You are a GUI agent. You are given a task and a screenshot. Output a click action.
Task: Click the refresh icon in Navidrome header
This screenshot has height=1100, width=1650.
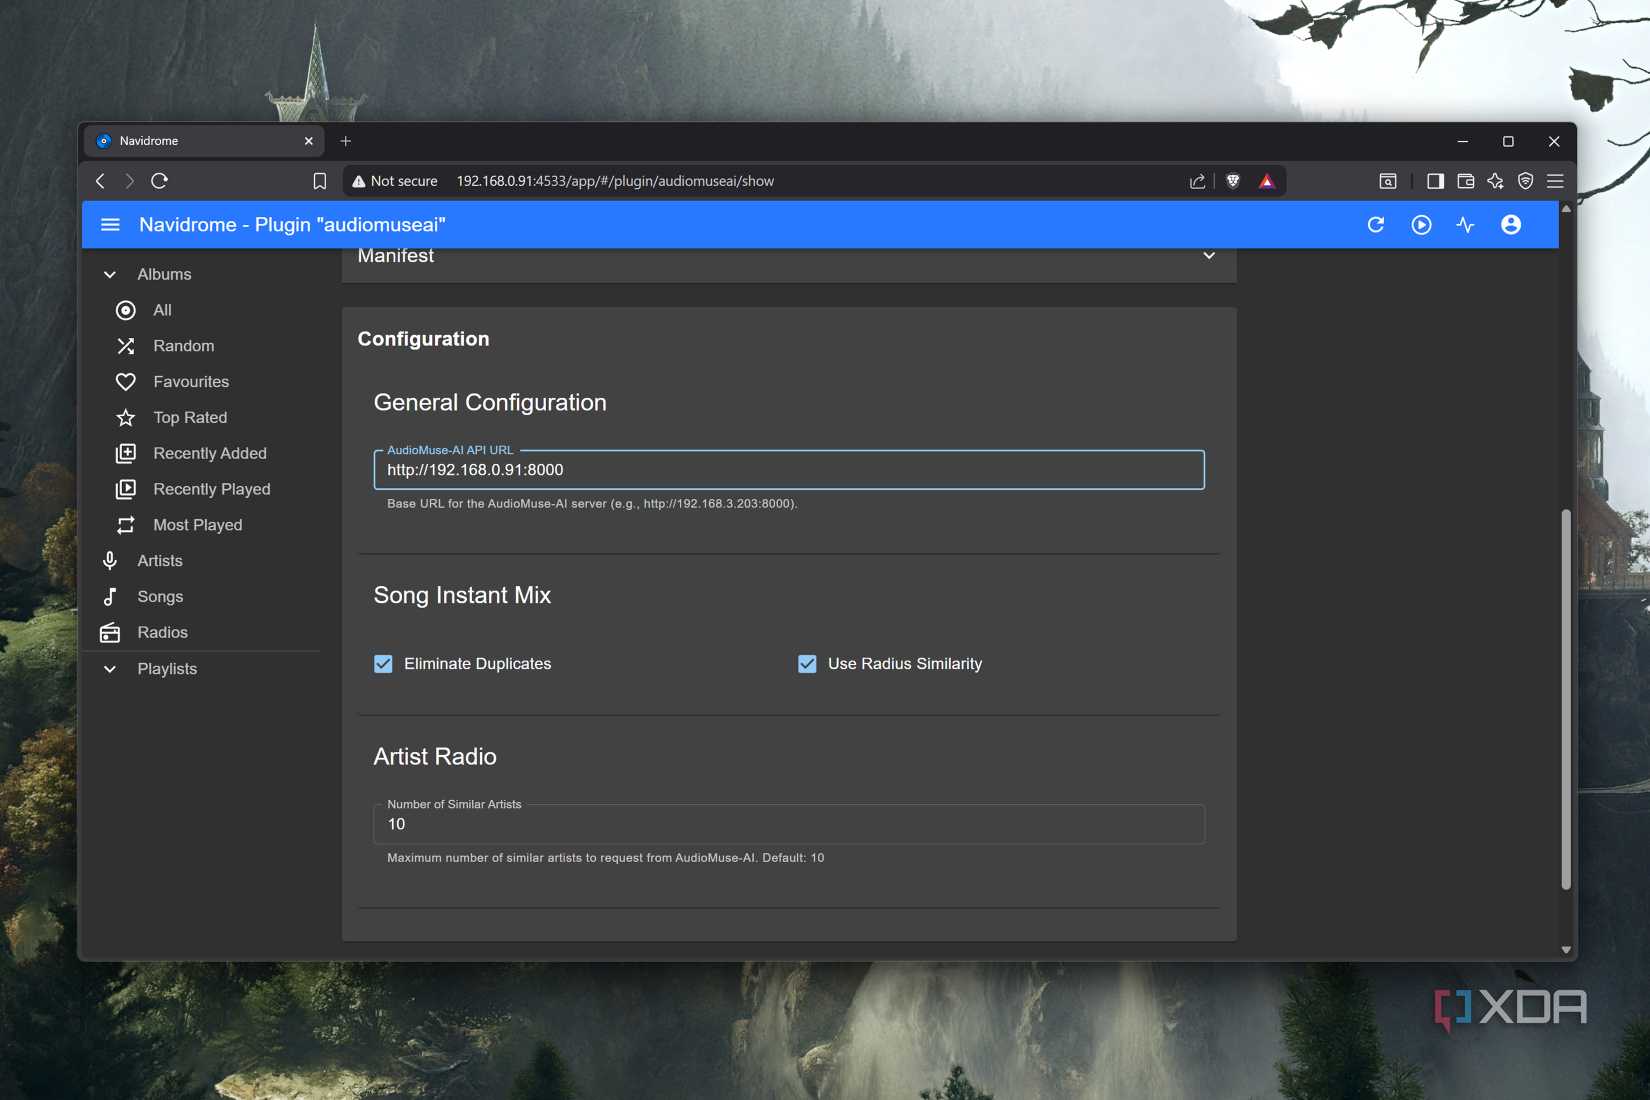[1376, 225]
